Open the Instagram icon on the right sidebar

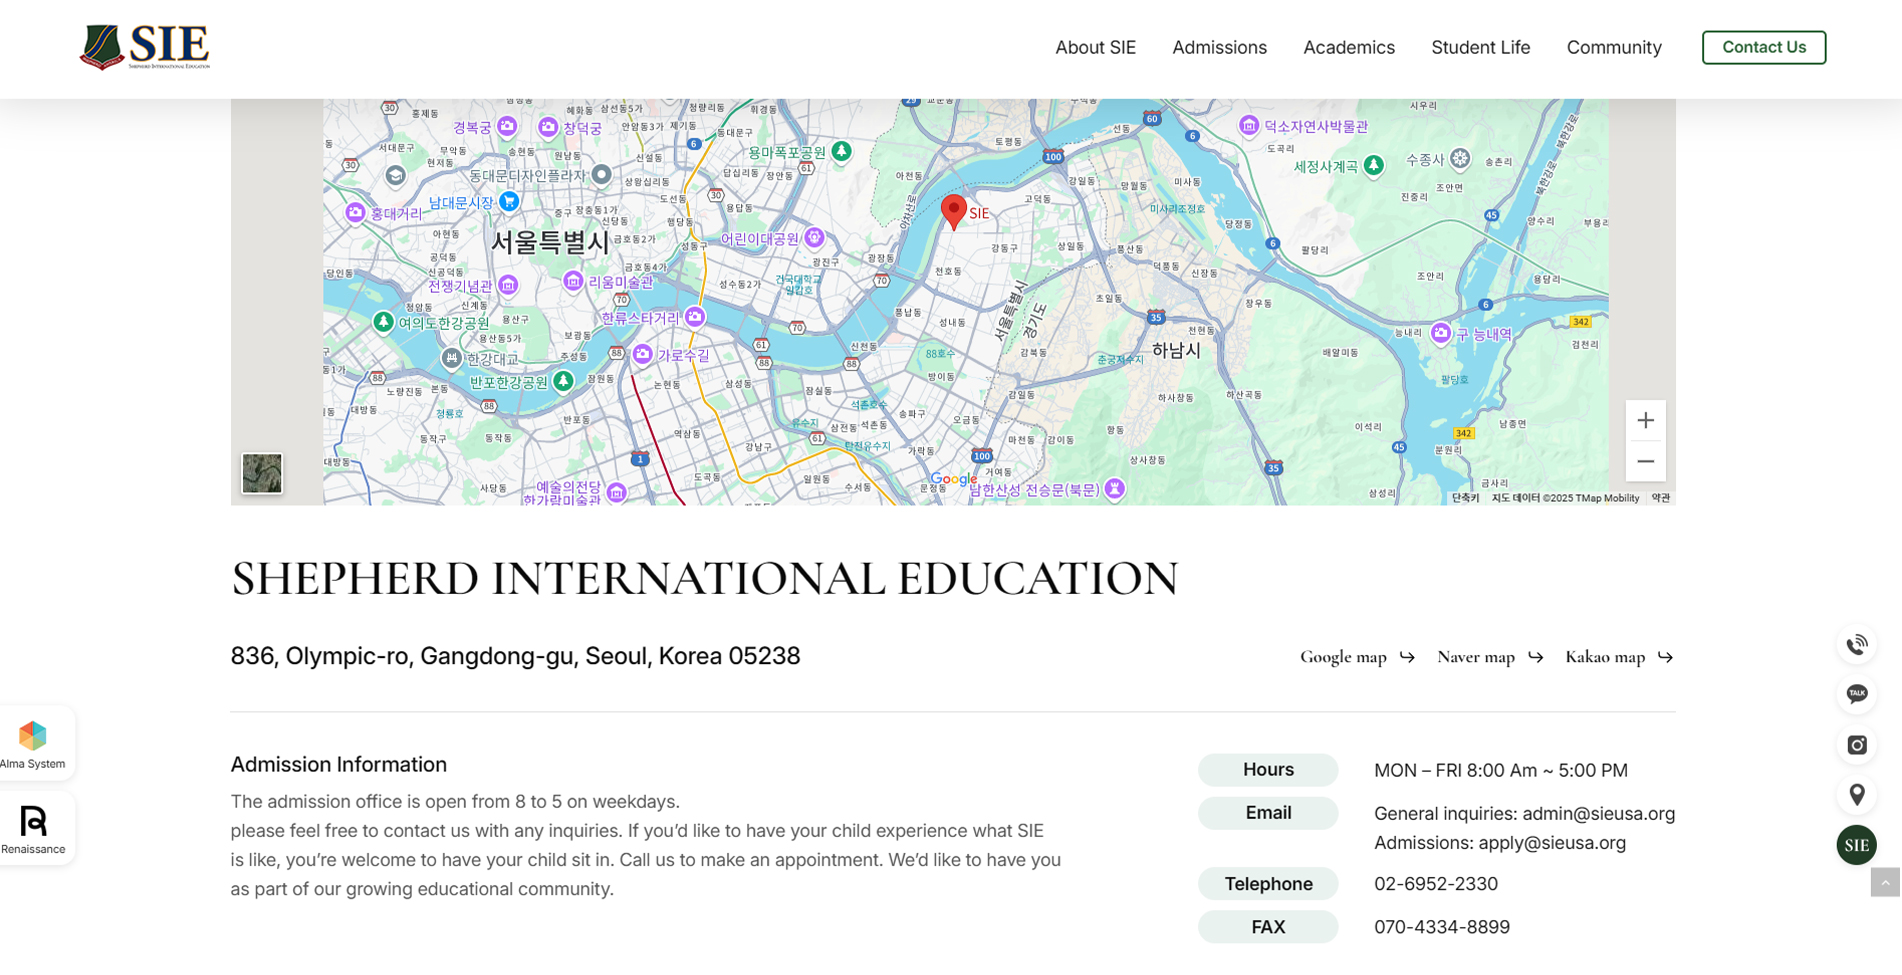[x=1856, y=745]
